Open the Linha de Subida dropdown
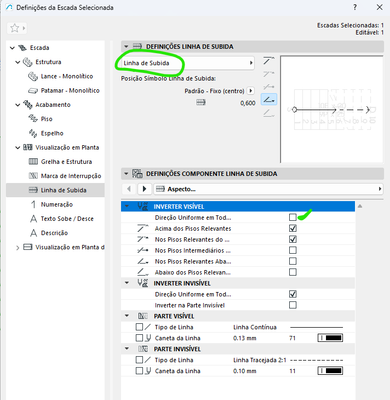The height and width of the screenshot is (400, 390). tap(188, 63)
